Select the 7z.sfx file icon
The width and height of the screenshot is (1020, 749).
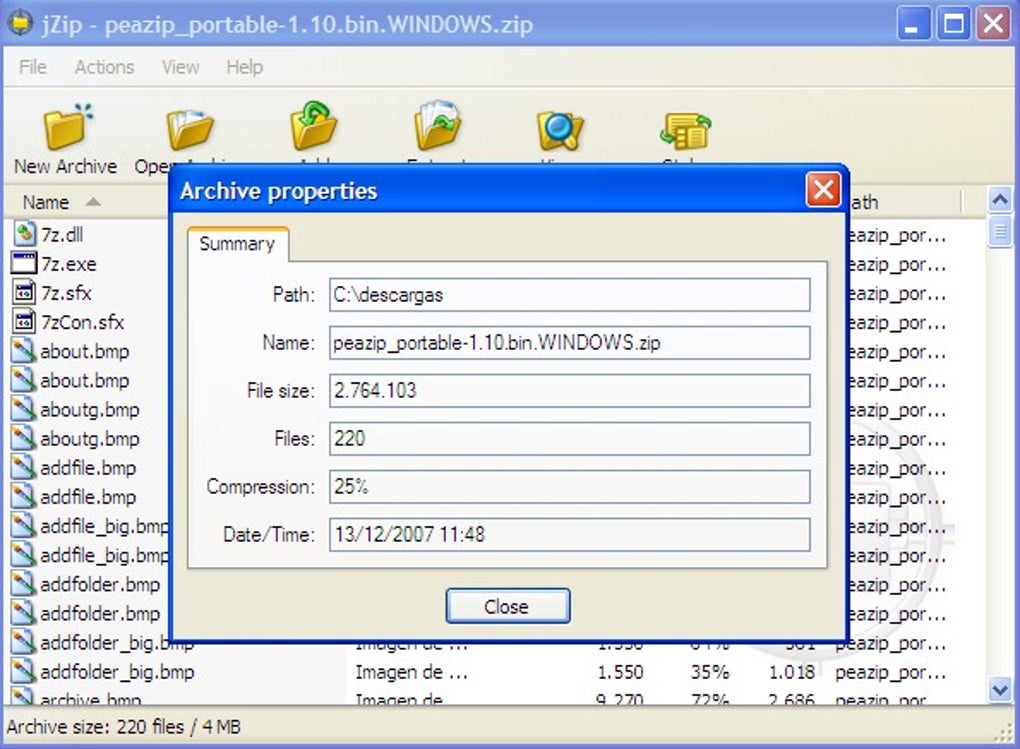pos(24,292)
